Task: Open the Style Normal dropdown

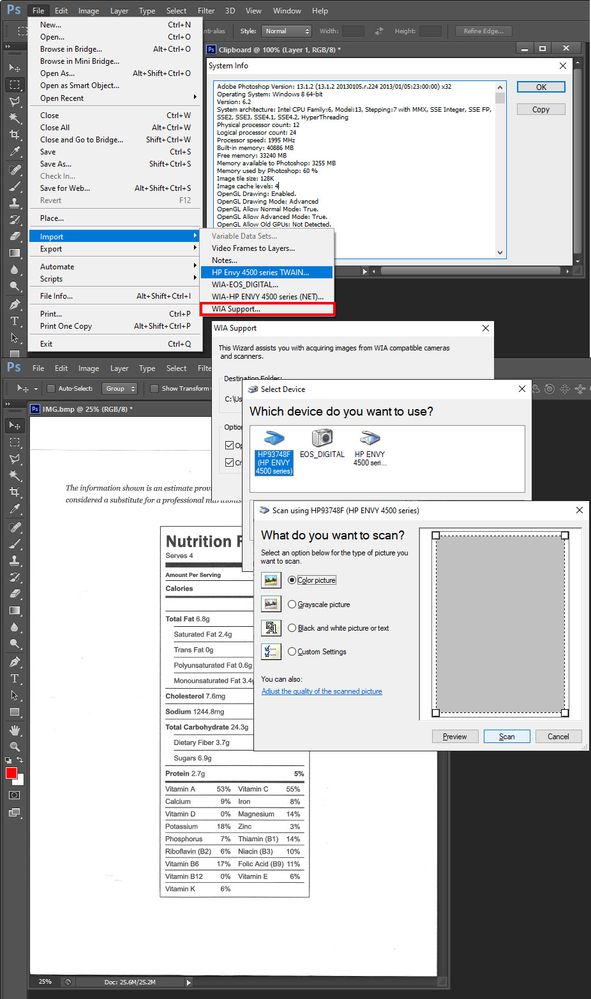Action: (x=286, y=31)
